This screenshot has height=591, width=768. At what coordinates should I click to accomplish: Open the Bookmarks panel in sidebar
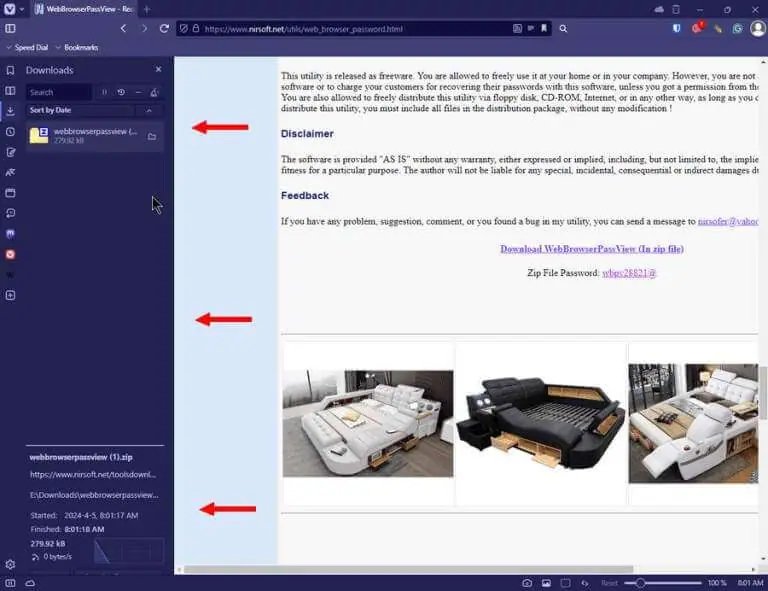coord(10,71)
